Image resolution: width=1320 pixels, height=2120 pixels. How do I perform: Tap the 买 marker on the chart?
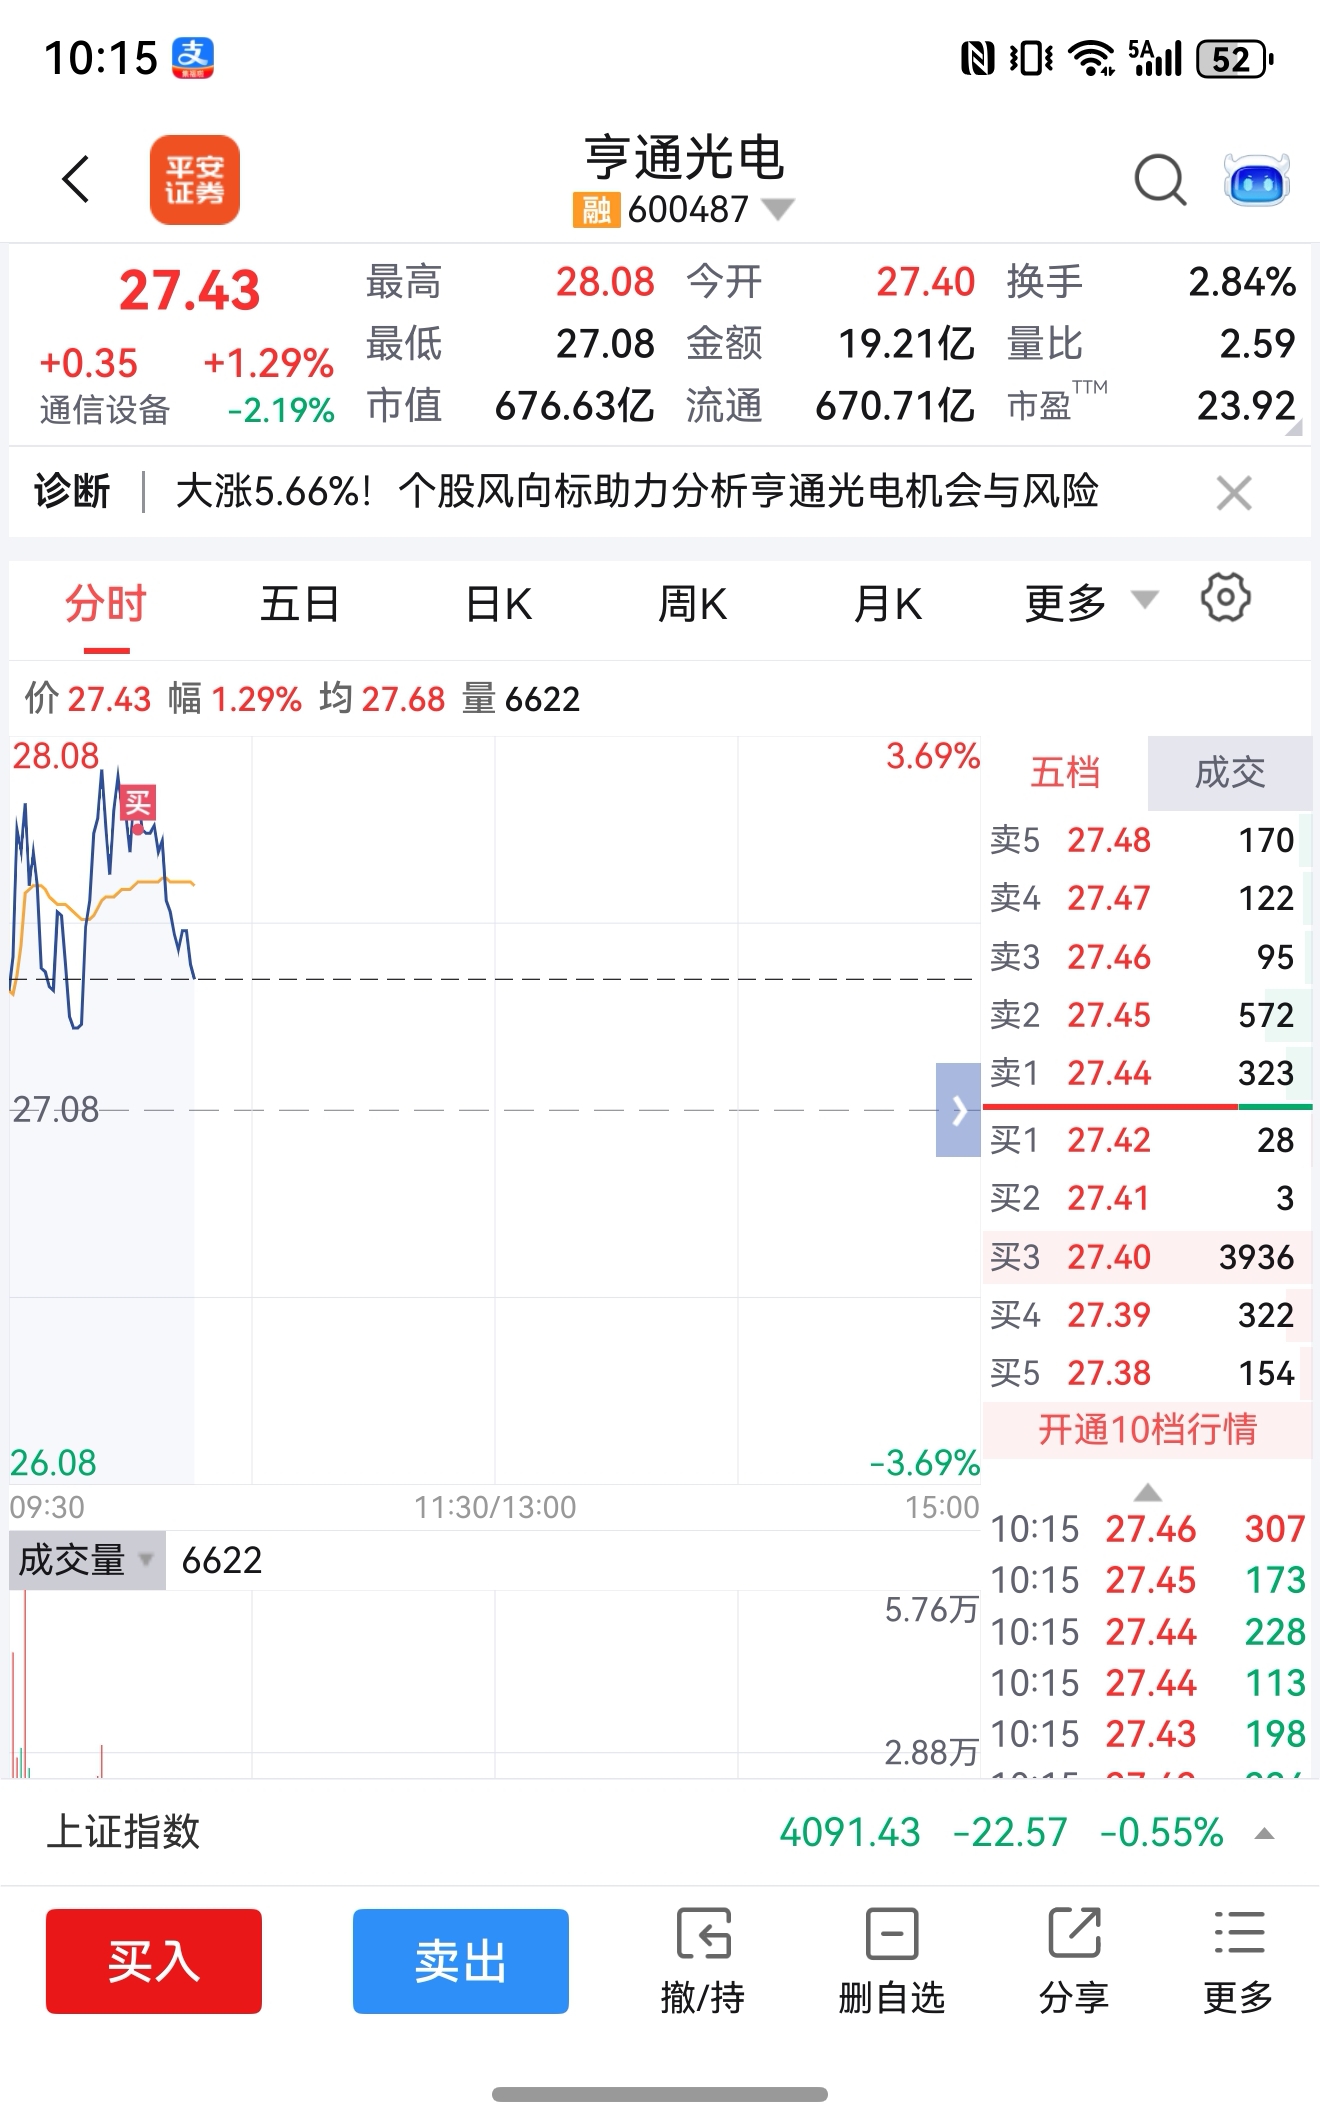(137, 802)
